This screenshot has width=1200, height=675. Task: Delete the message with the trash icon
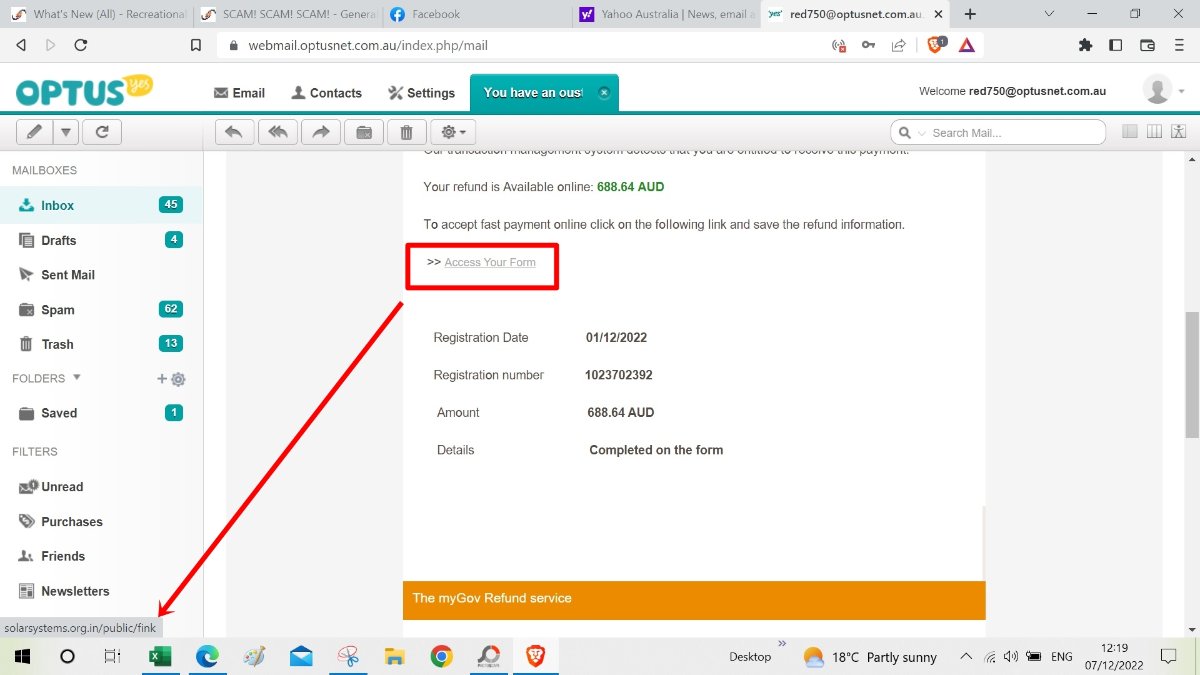coord(406,132)
